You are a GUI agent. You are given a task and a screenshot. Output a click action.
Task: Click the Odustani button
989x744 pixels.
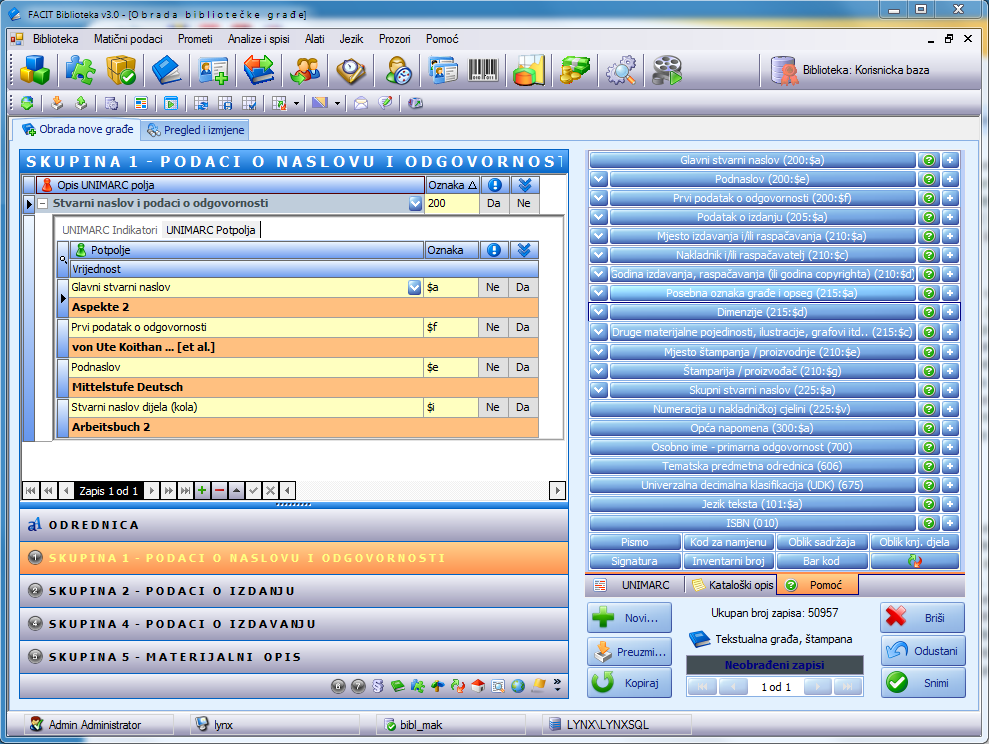pyautogui.click(x=923, y=651)
